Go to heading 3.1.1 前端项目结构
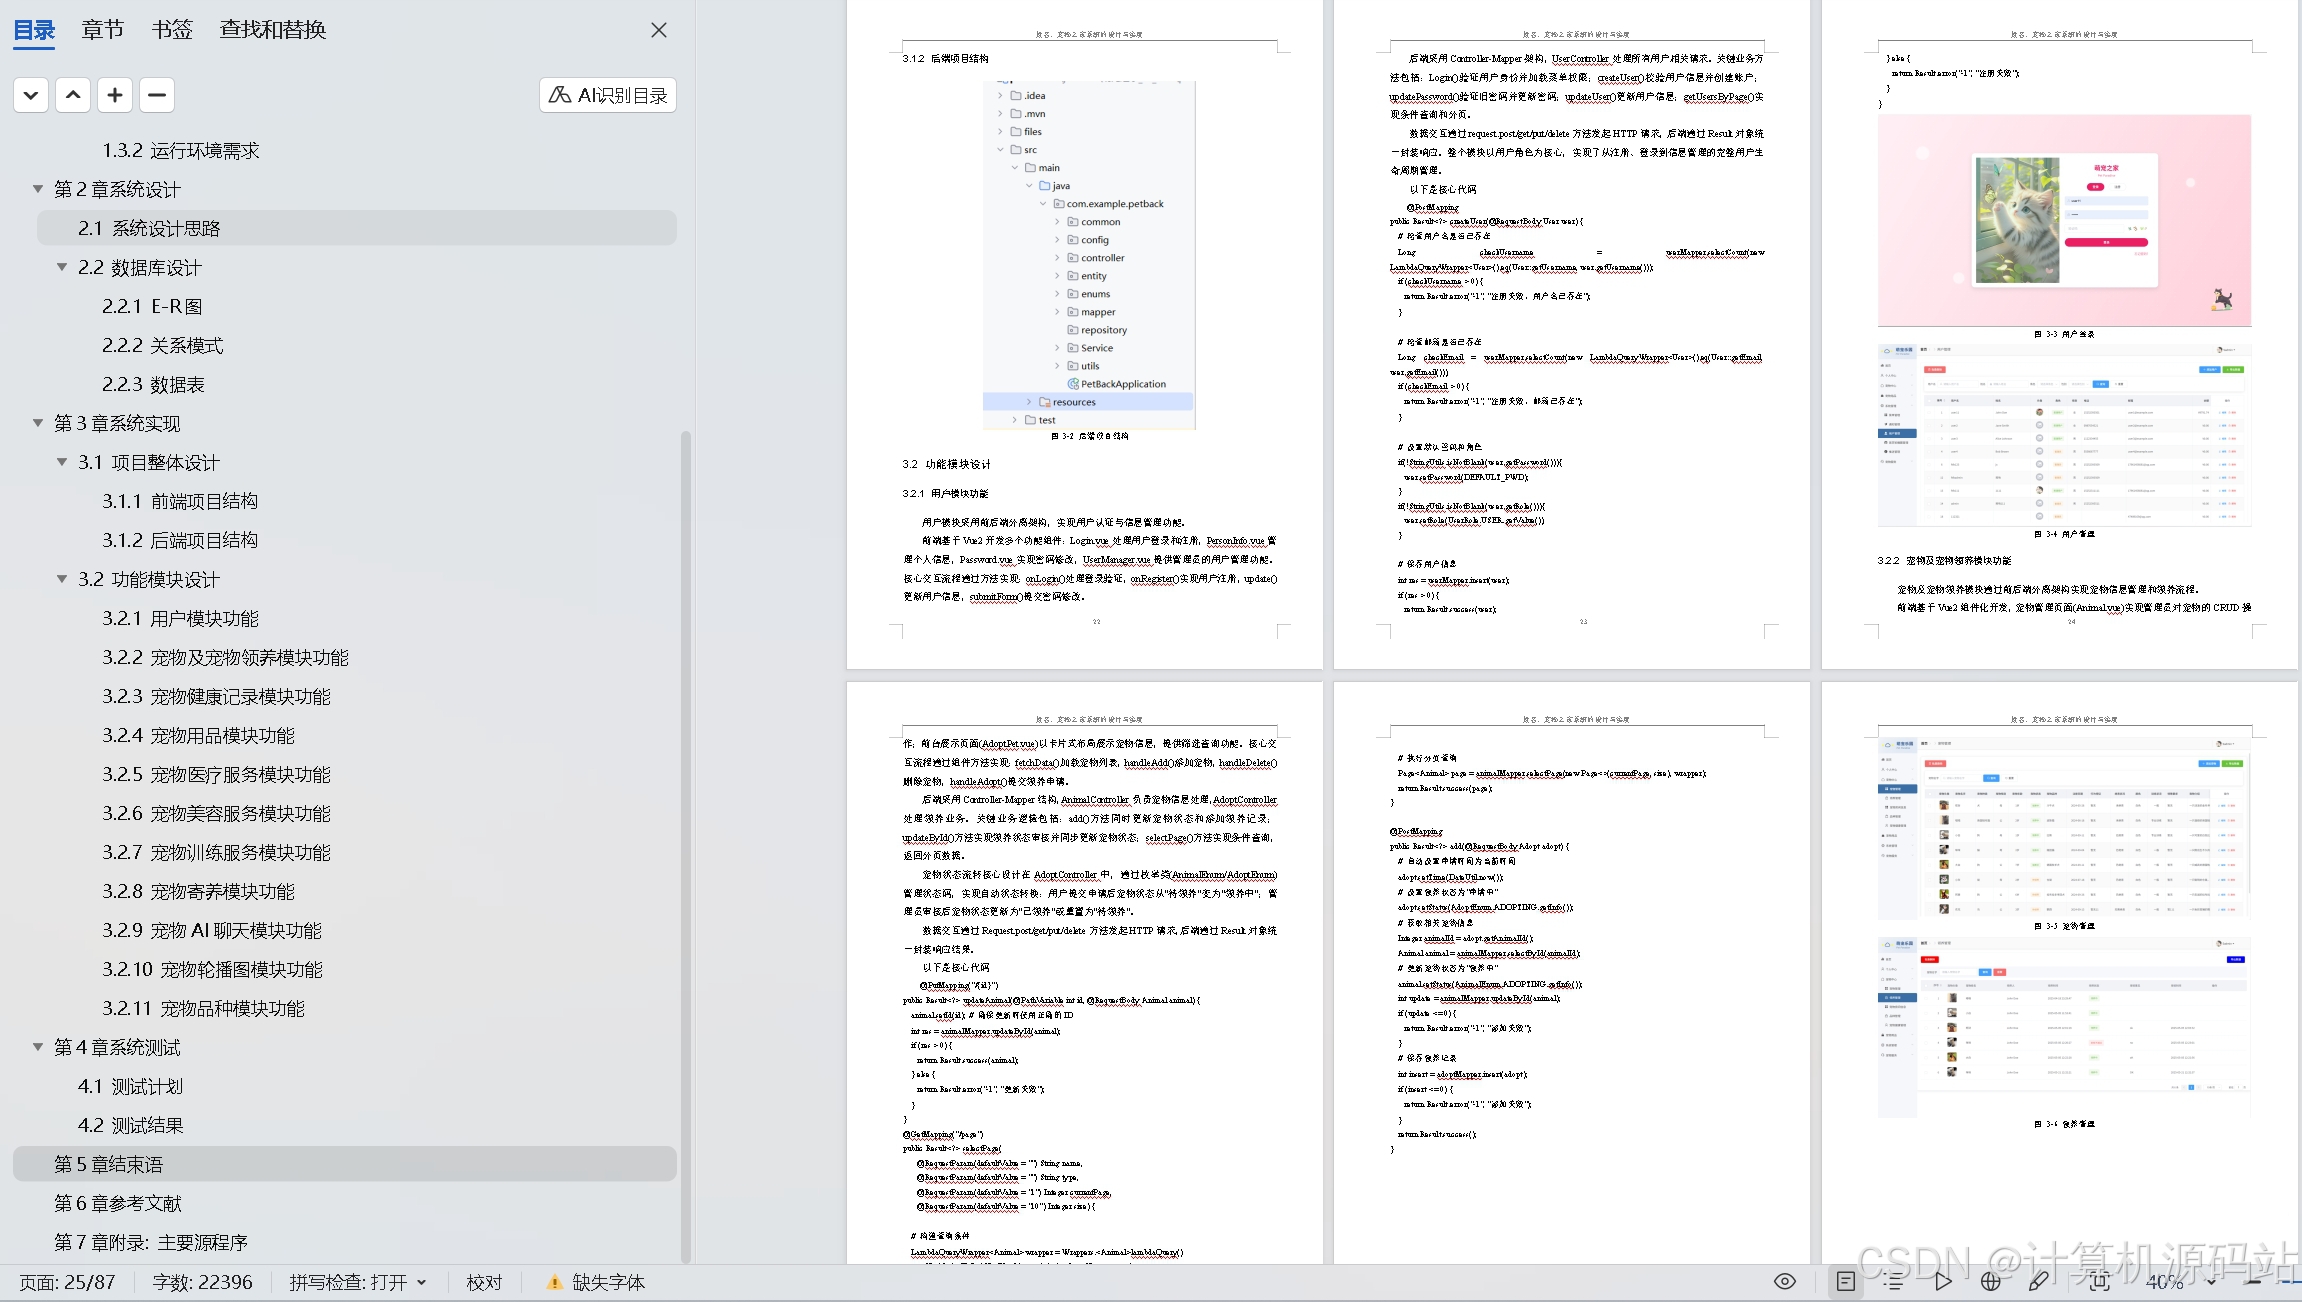Image resolution: width=2302 pixels, height=1302 pixels. (x=180, y=501)
